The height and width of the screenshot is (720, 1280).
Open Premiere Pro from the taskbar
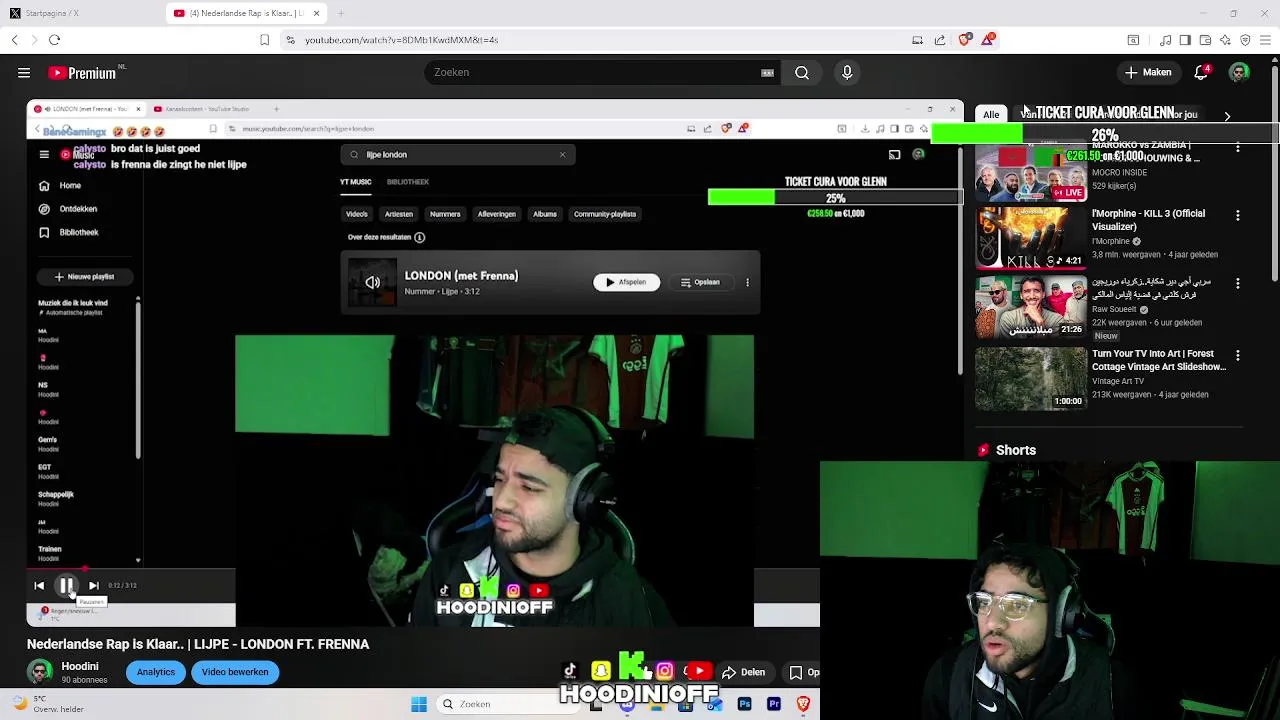[774, 704]
